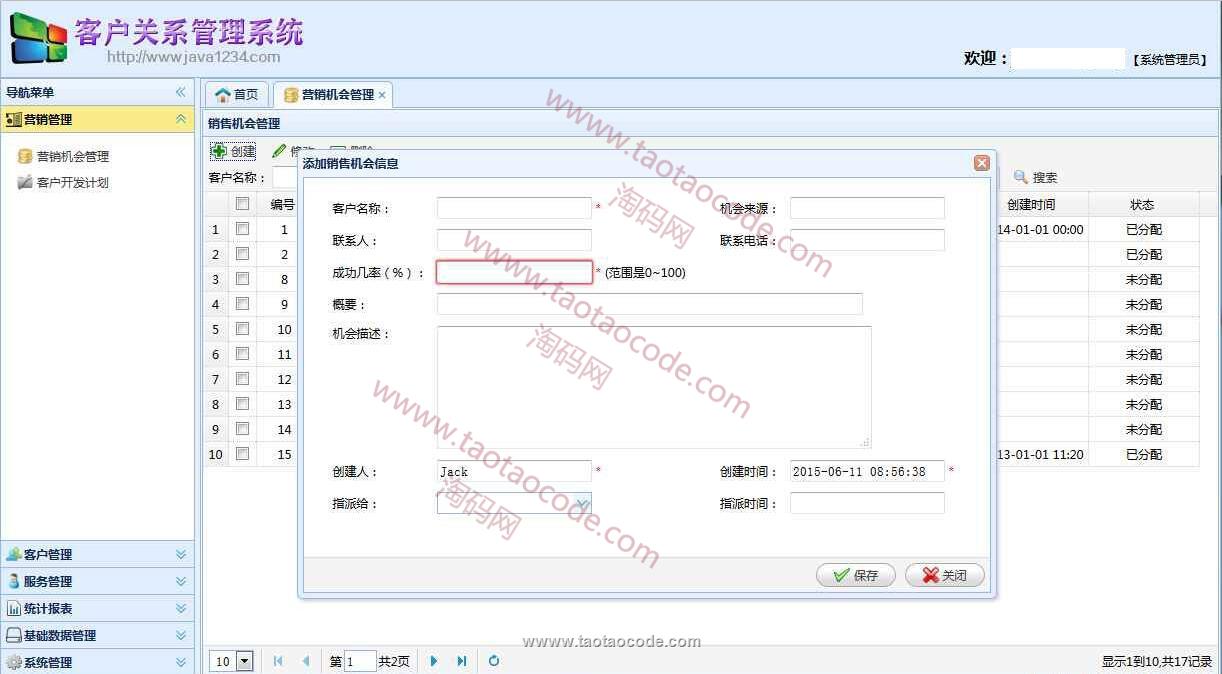Expand the 客户管理 accordion panel

pyautogui.click(x=181, y=554)
